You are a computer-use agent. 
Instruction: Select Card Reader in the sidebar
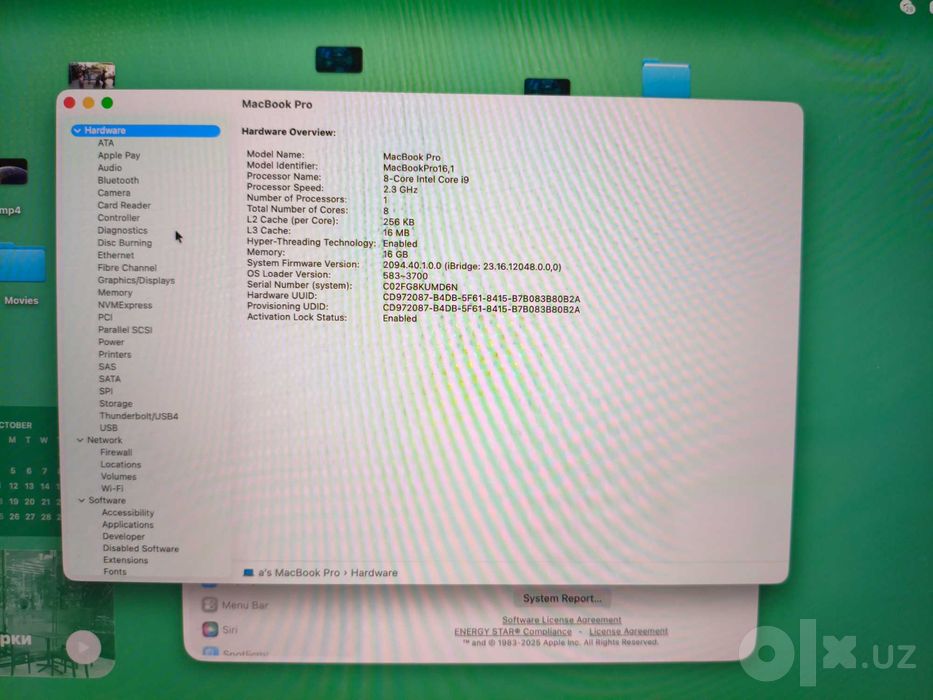coord(124,205)
